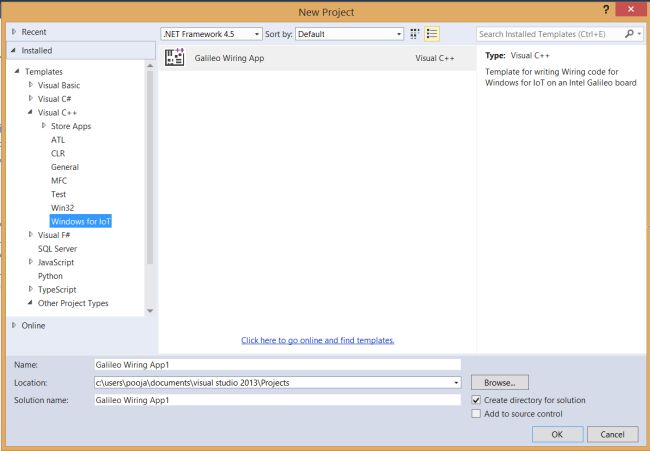Open the Sort by Default dropdown
The width and height of the screenshot is (650, 451).
click(x=349, y=34)
